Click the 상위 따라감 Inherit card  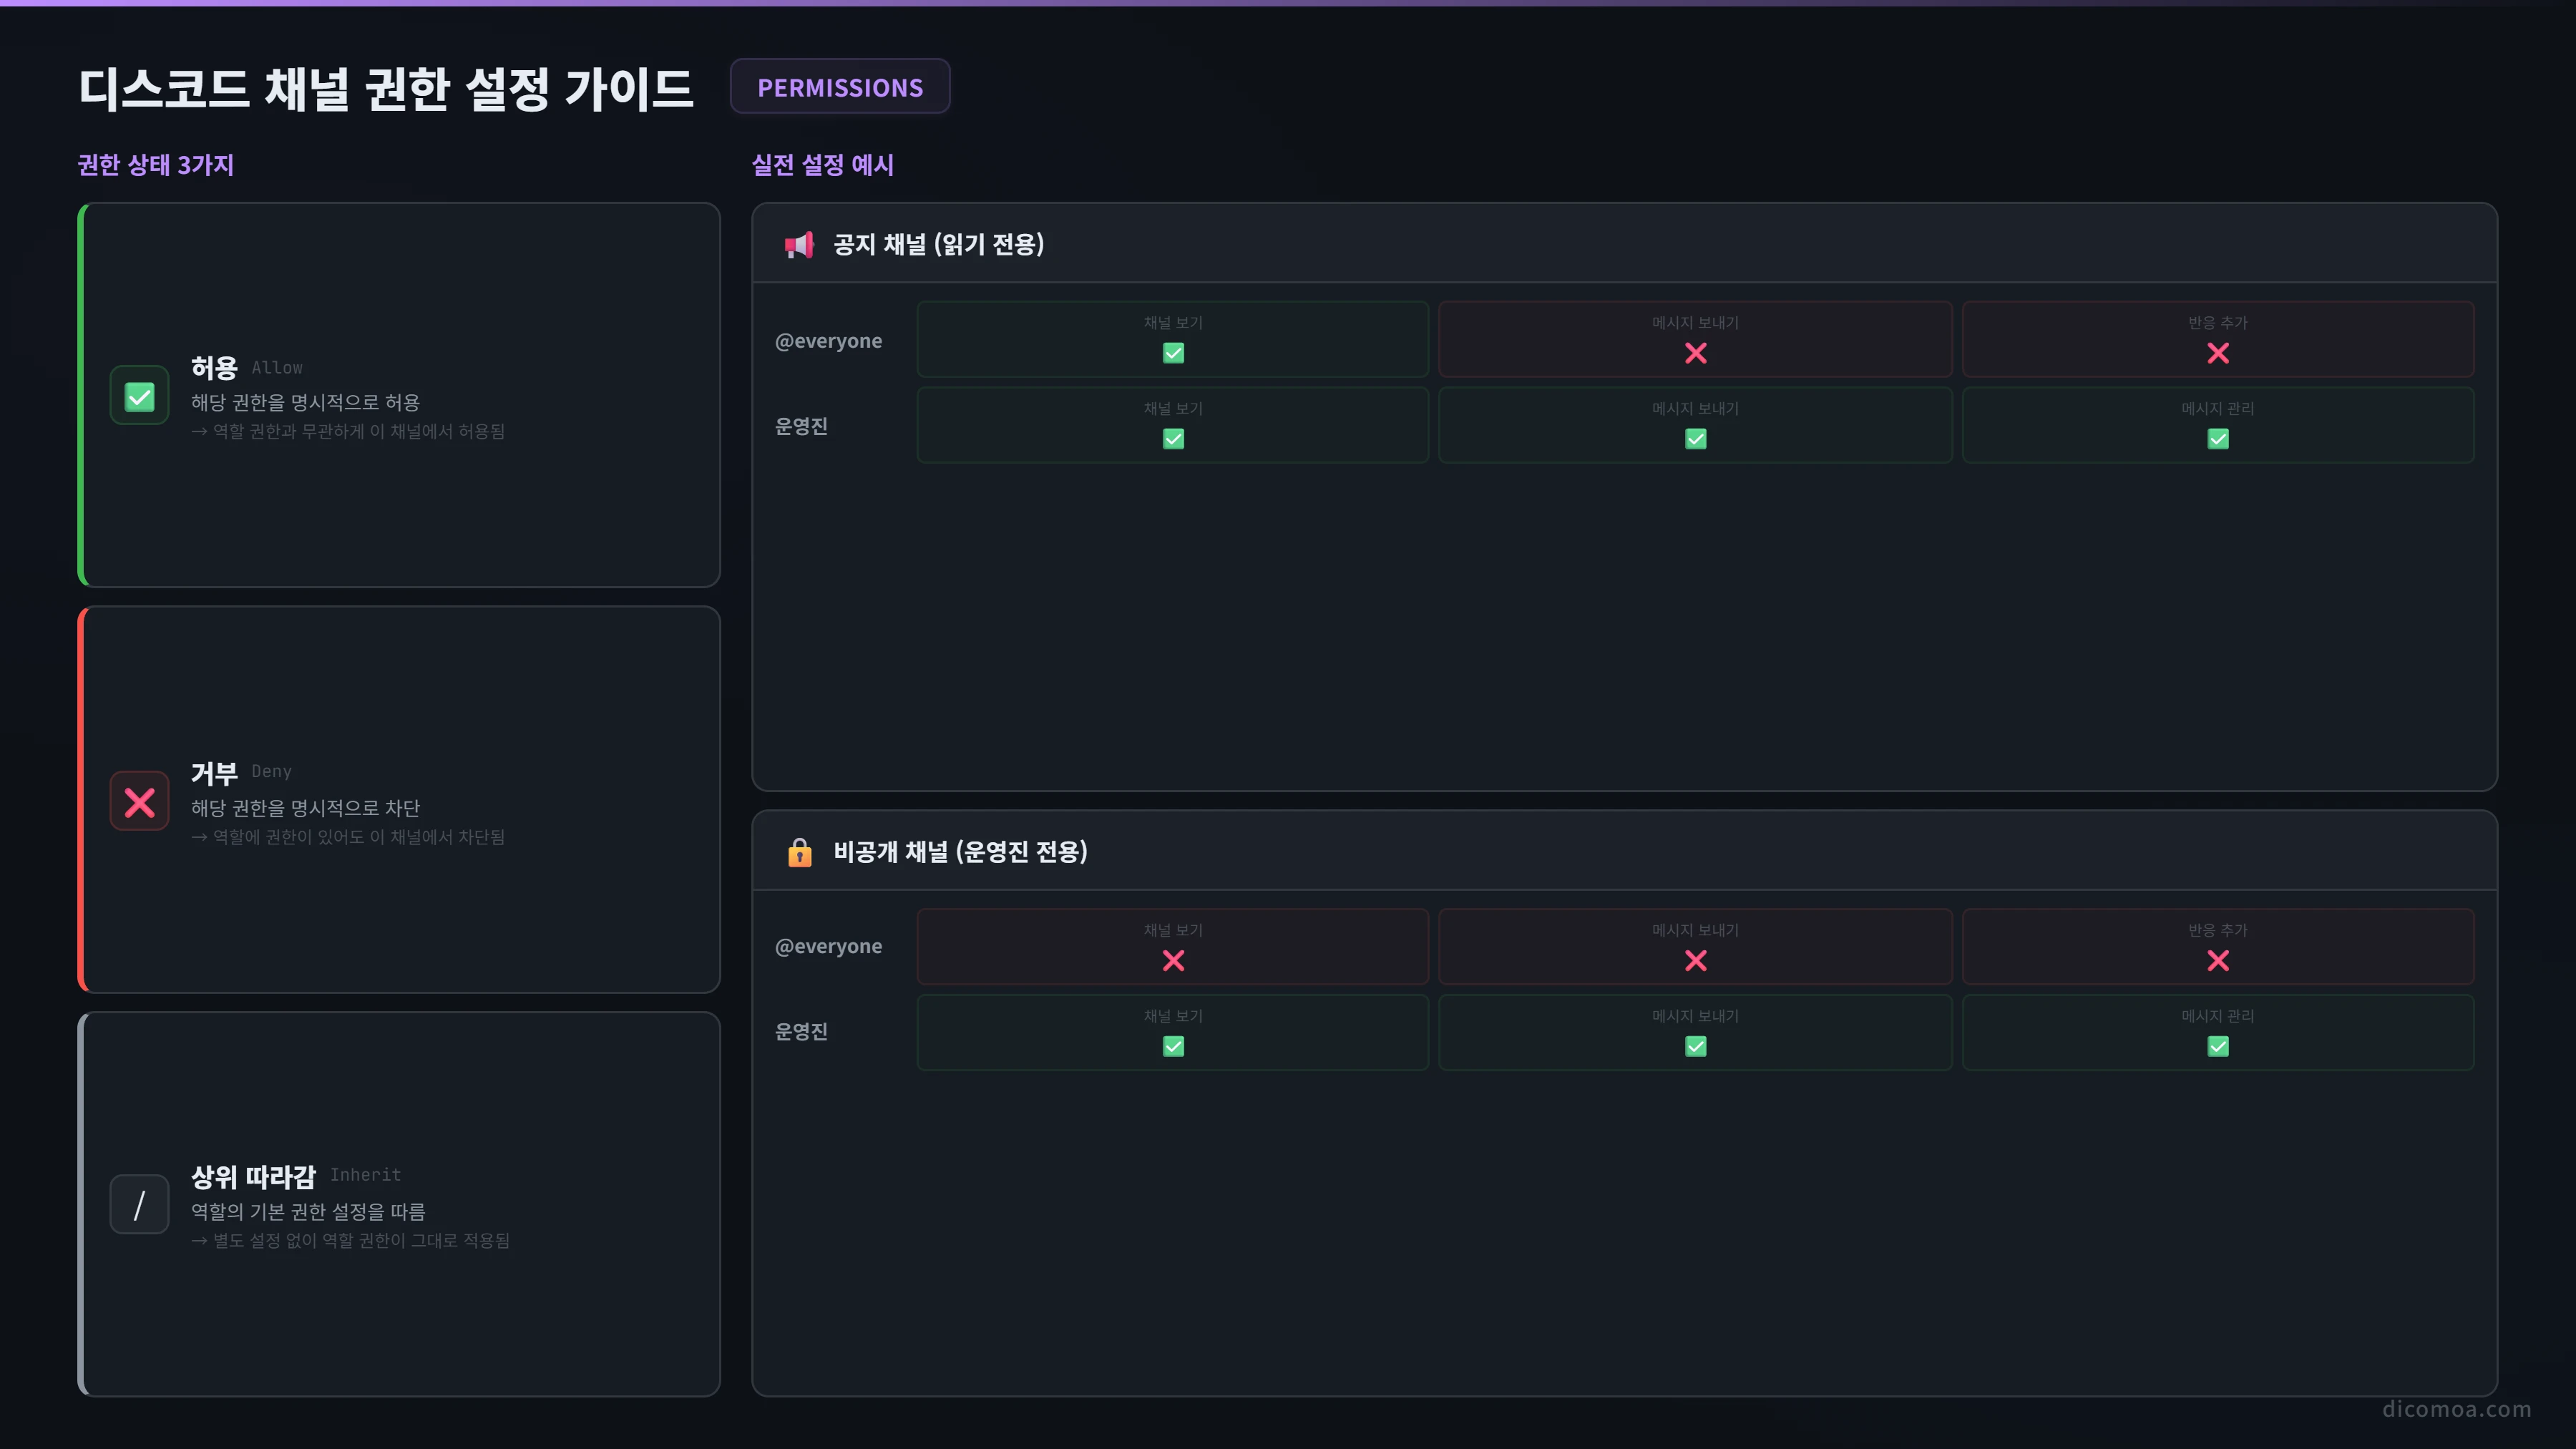click(x=399, y=1204)
